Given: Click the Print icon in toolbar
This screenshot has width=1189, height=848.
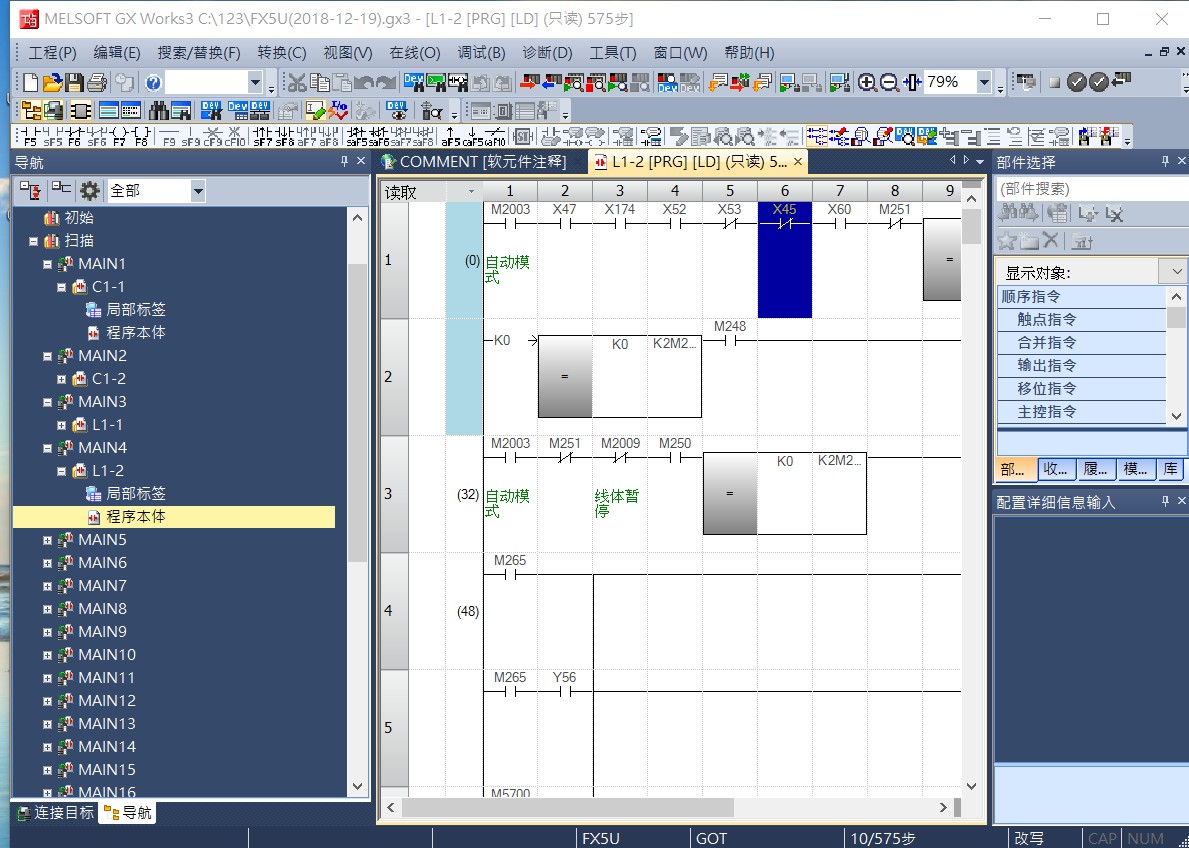Looking at the screenshot, I should point(97,83).
